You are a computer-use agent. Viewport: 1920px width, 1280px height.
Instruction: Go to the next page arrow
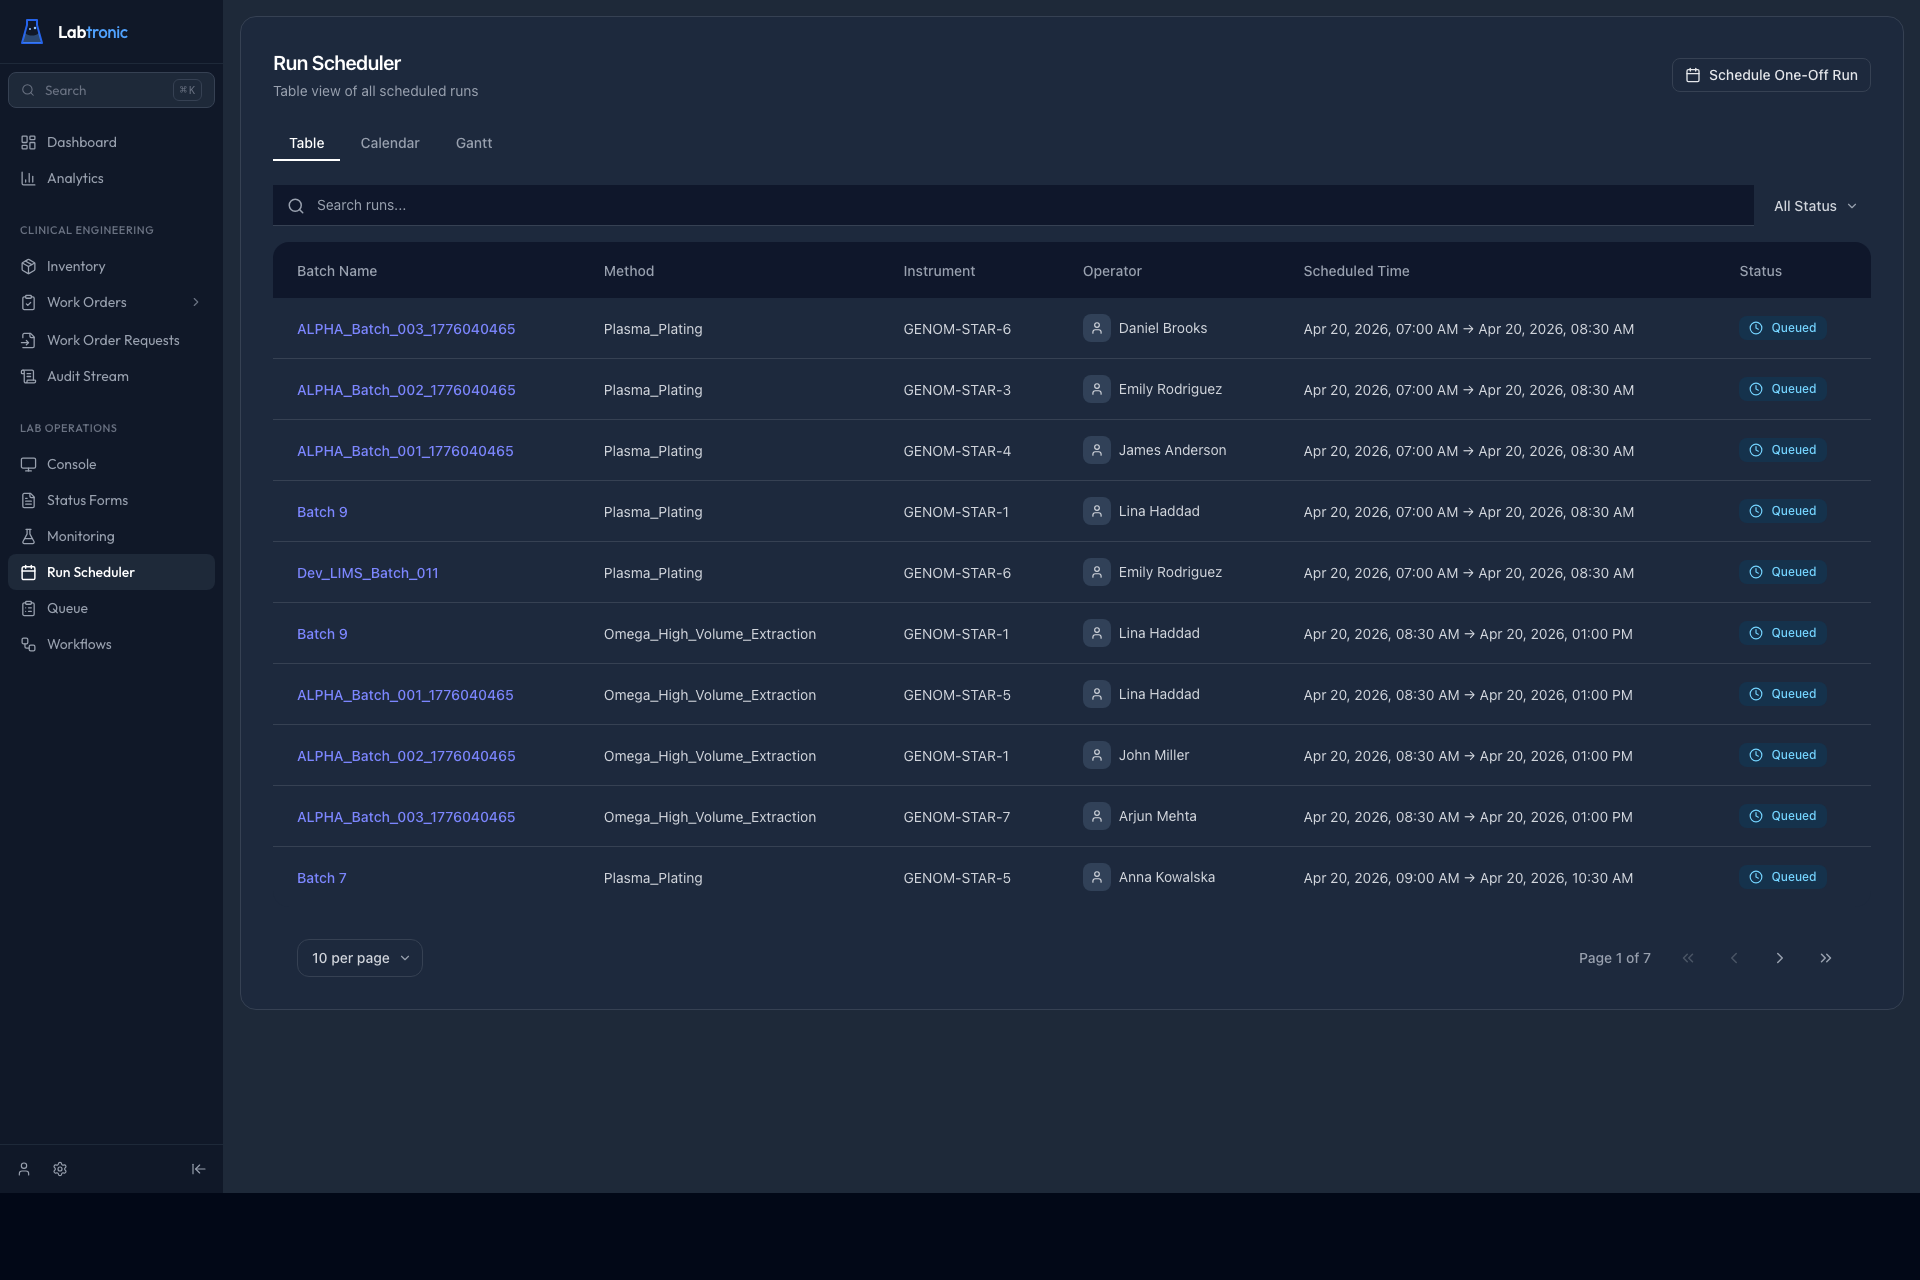coord(1779,958)
